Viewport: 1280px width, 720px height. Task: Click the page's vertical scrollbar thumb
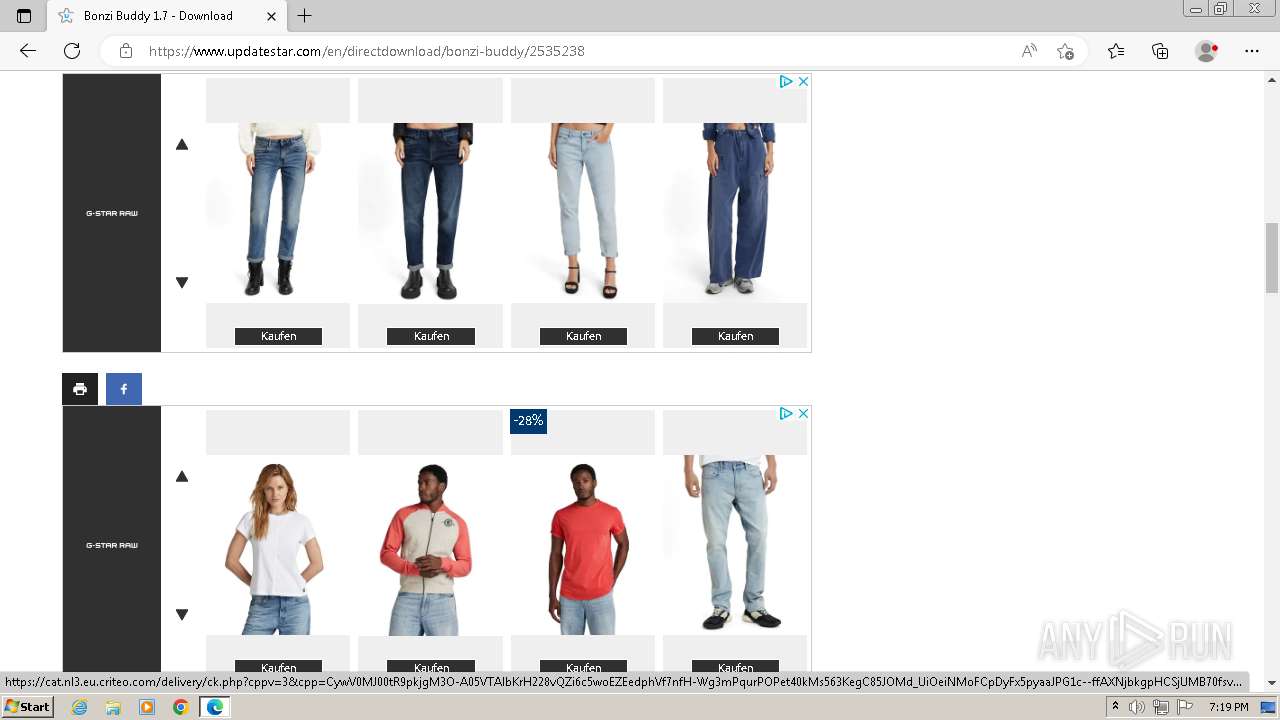point(1272,257)
